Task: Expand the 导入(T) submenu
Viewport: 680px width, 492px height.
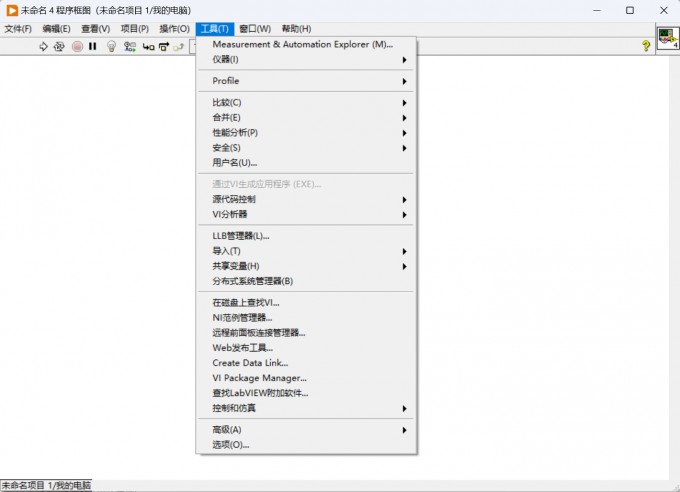Action: [x=306, y=251]
